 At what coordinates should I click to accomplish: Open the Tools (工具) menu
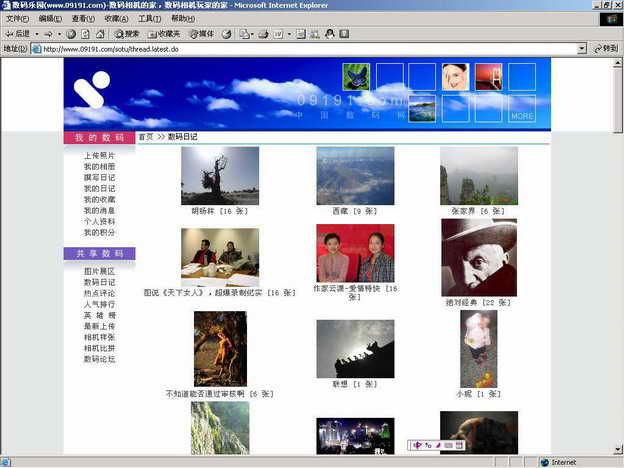(x=149, y=19)
